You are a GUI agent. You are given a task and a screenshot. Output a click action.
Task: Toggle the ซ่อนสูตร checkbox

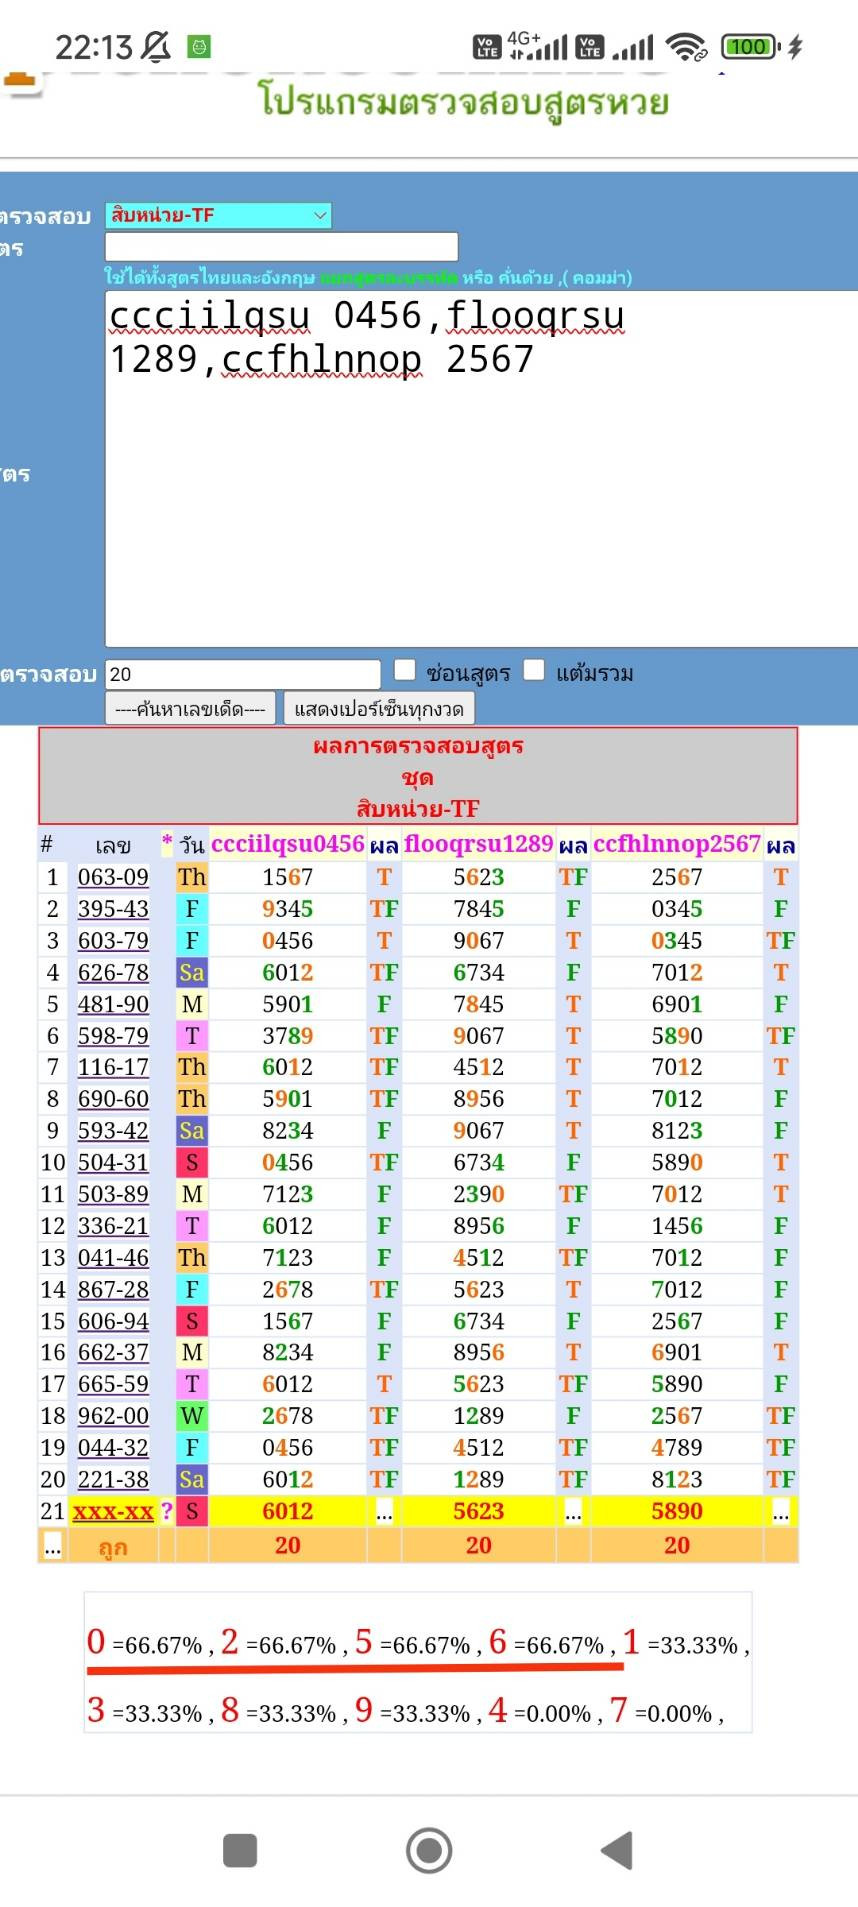click(x=405, y=670)
